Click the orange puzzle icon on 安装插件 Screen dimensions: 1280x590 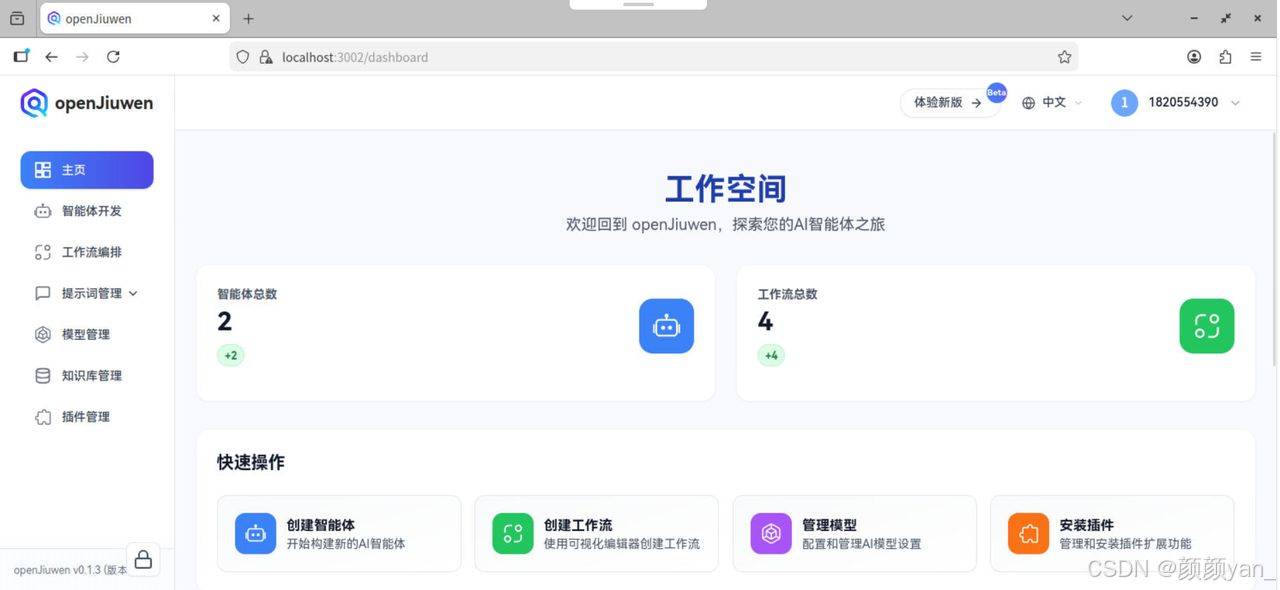tap(1028, 533)
